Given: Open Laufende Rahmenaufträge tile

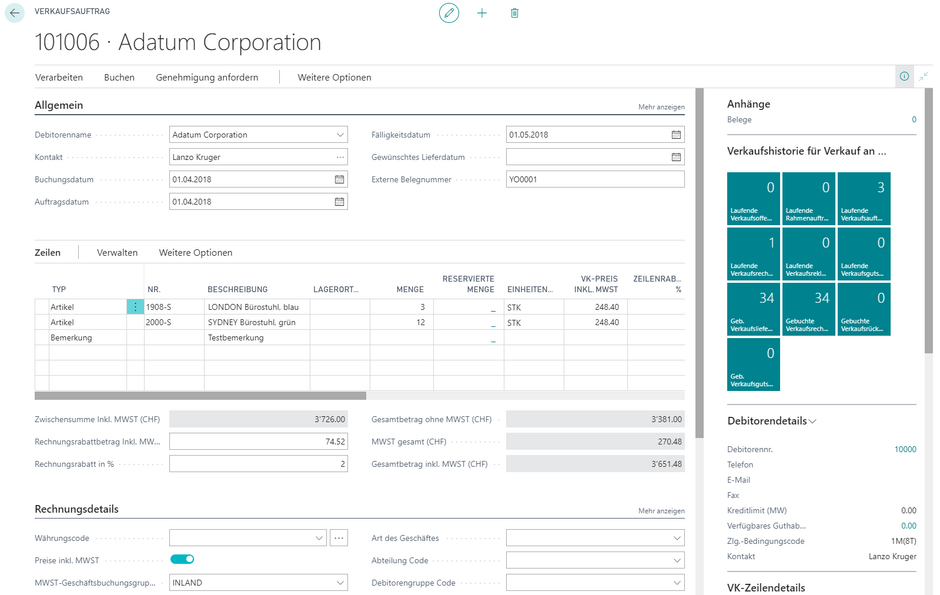Looking at the screenshot, I should point(809,198).
